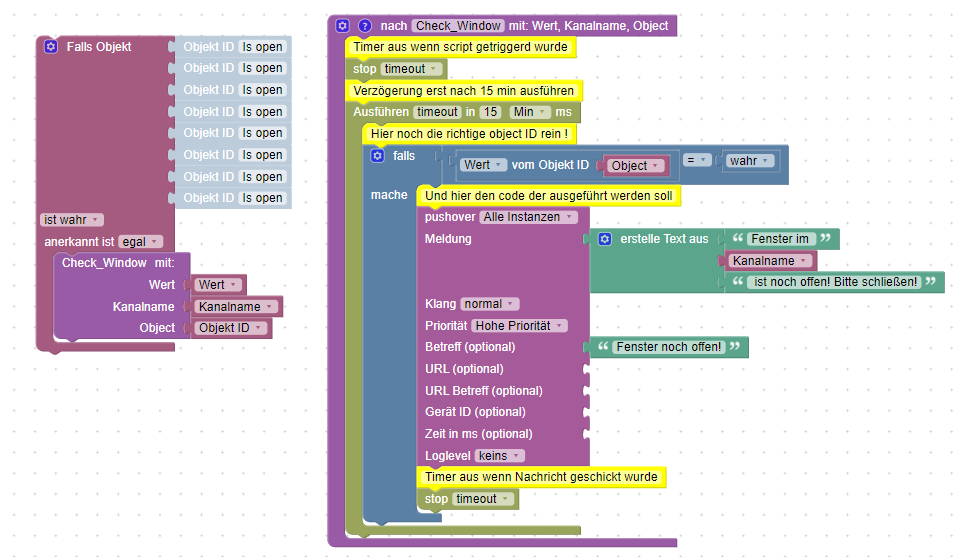Open the Object variable dropdown in condition

point(636,166)
